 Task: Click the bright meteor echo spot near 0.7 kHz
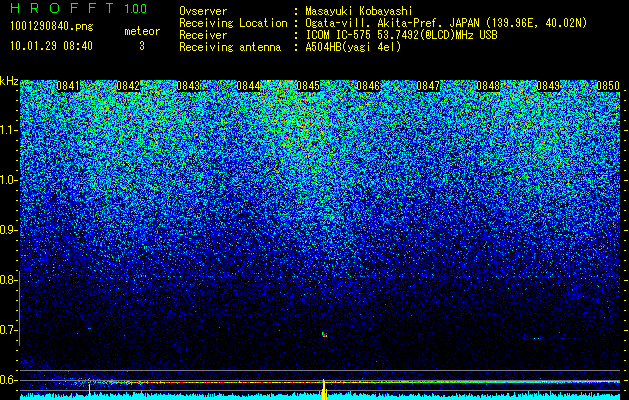(324, 334)
